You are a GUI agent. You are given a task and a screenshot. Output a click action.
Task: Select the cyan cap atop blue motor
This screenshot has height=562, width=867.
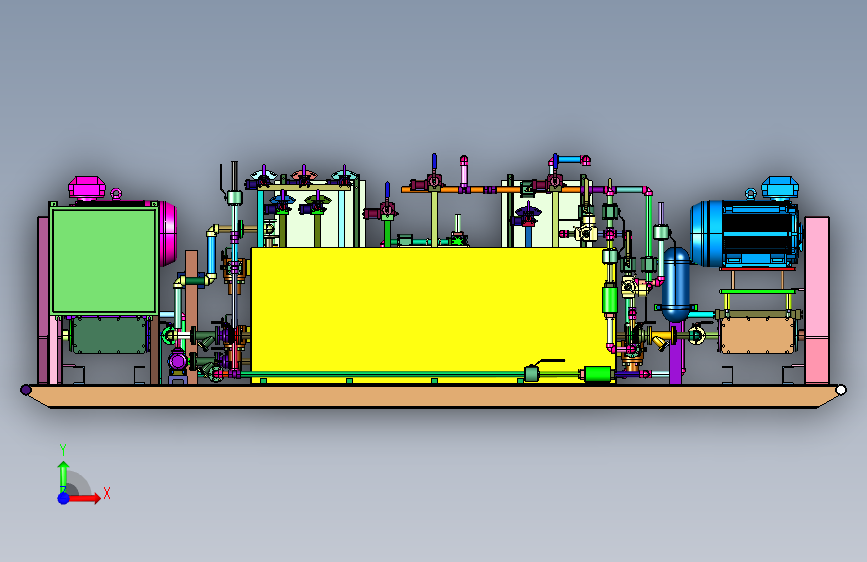coord(780,188)
